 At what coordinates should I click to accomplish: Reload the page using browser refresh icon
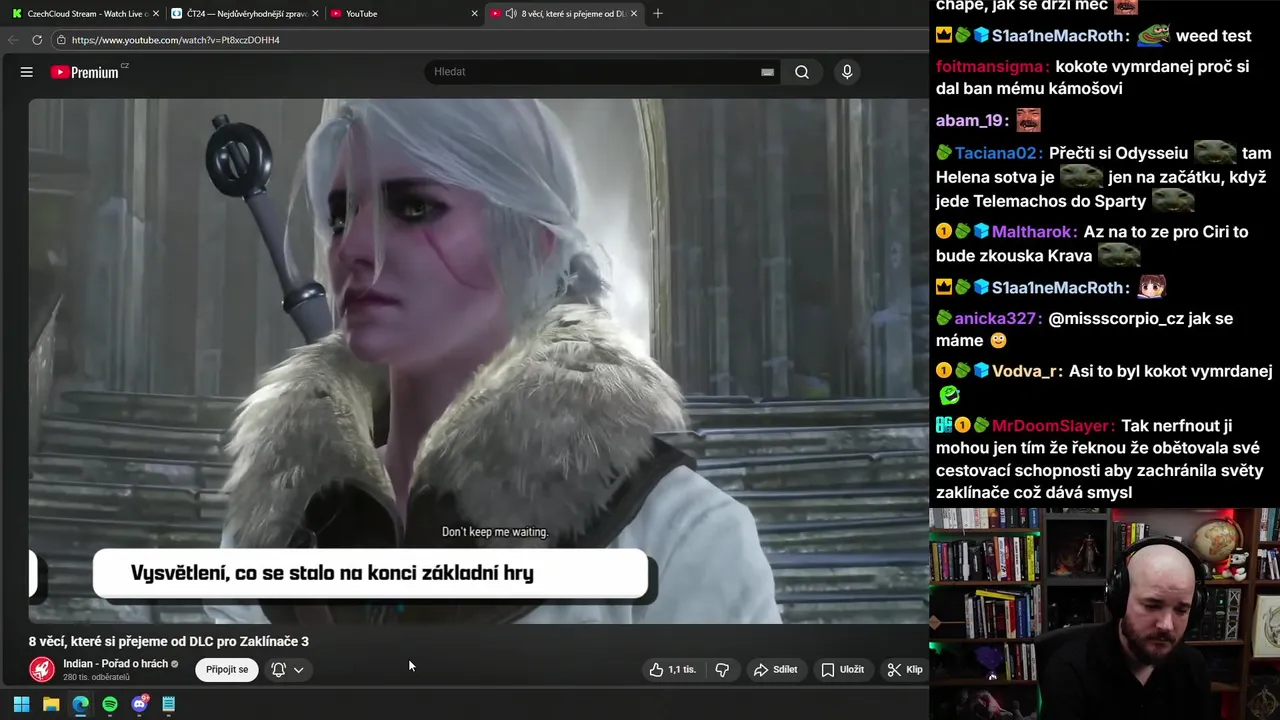(x=37, y=40)
